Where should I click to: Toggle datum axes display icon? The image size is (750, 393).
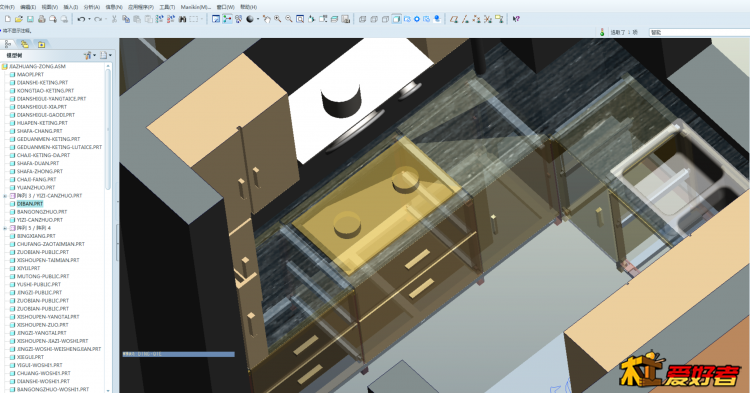click(x=465, y=19)
